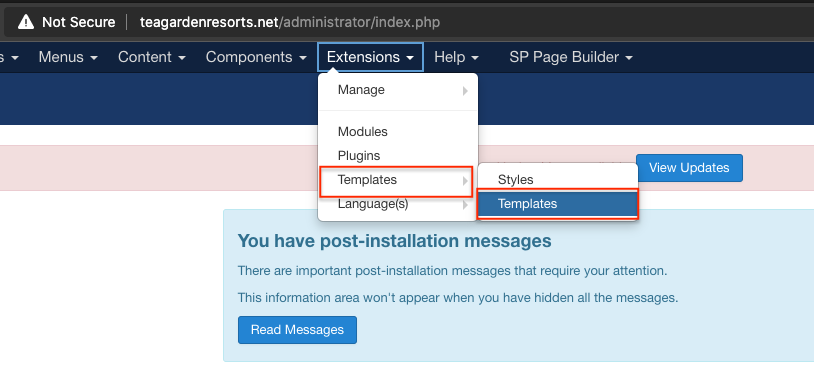Click the Not Secure warning icon
The height and width of the screenshot is (372, 814).
point(25,22)
